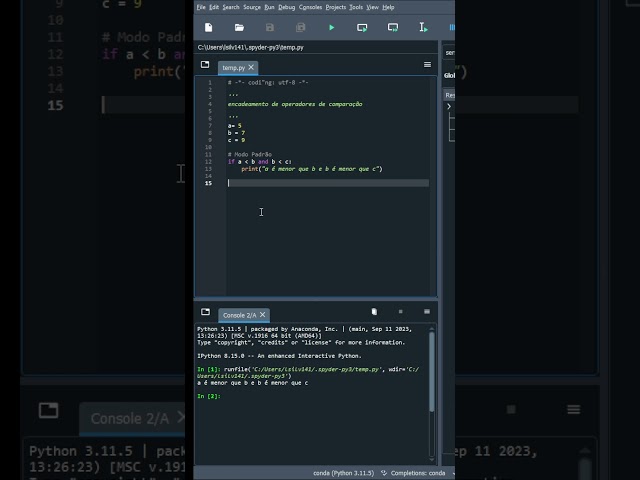Click the runfile command in console
Viewport: 640px width, 480px height.
[x=308, y=373]
